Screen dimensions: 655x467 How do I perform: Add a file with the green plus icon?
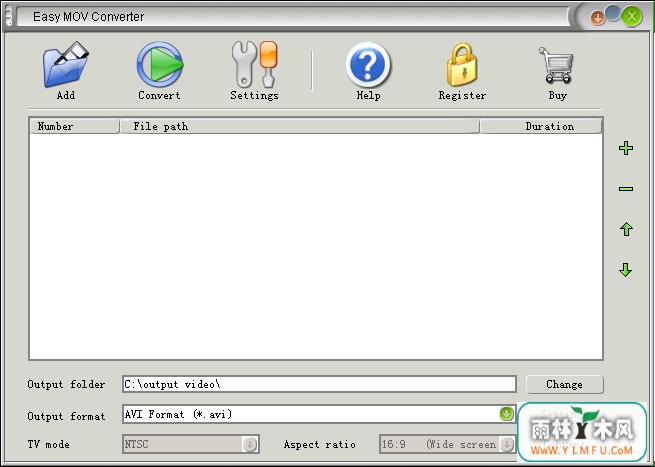[626, 148]
